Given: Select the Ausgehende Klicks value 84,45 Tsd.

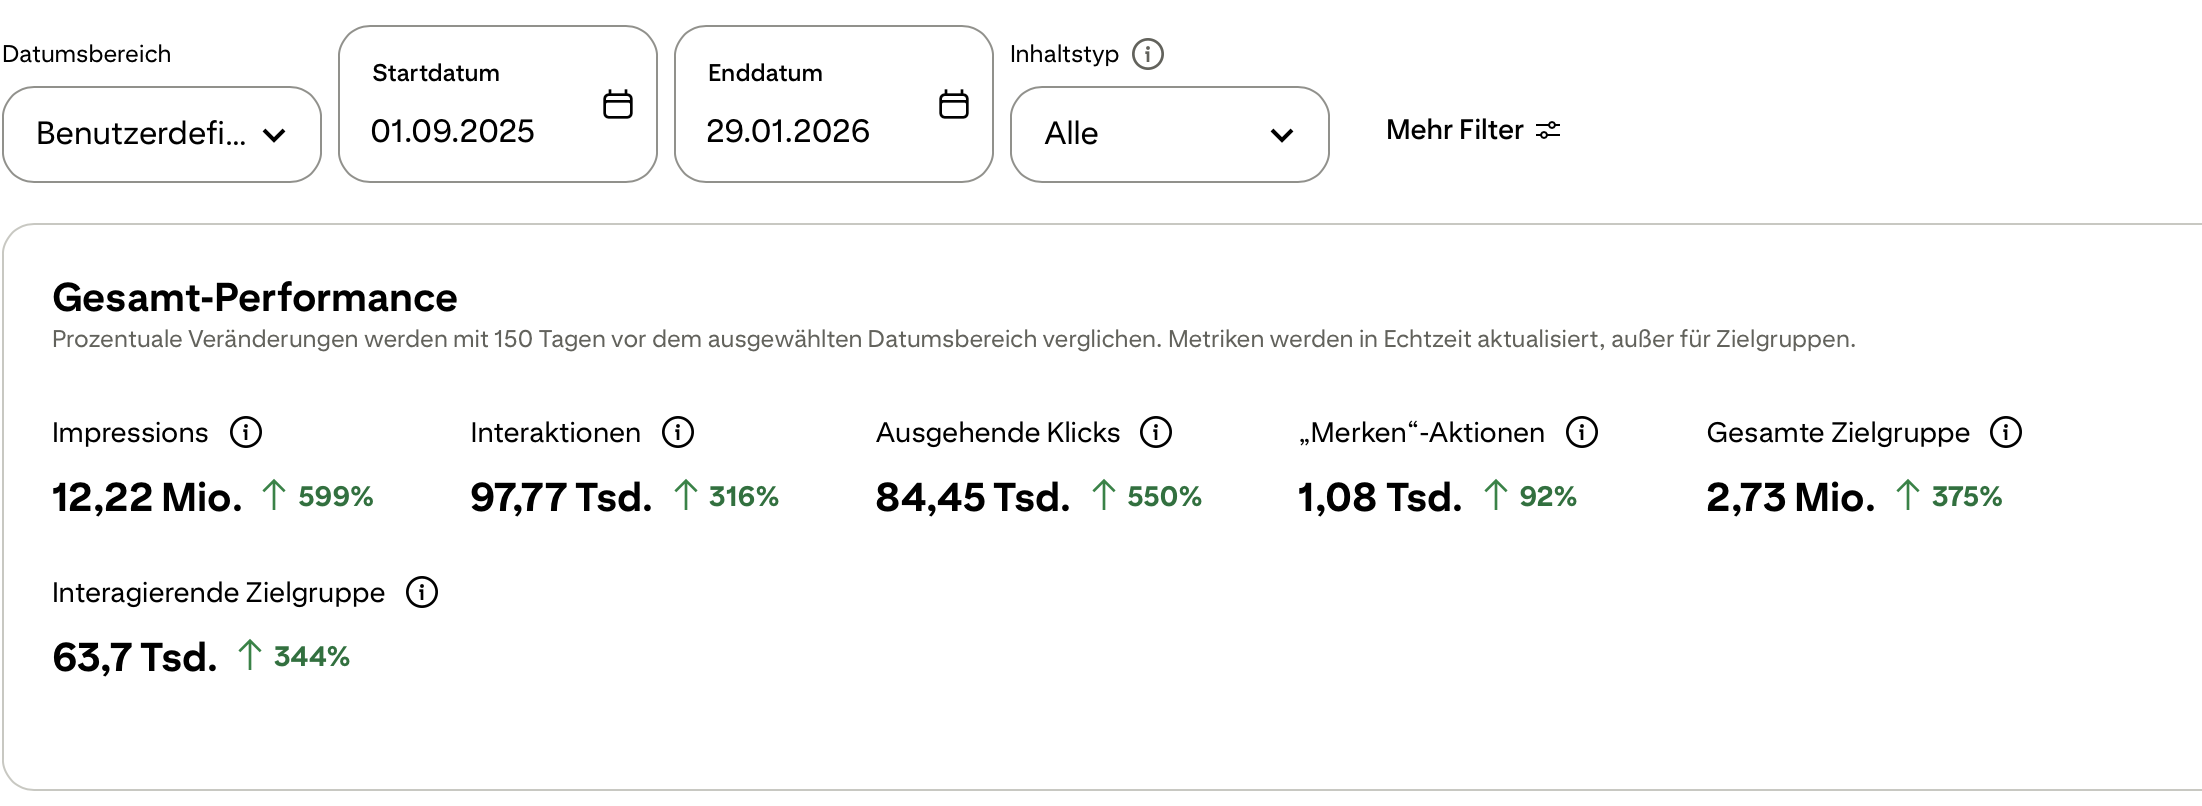Looking at the screenshot, I should click(972, 497).
